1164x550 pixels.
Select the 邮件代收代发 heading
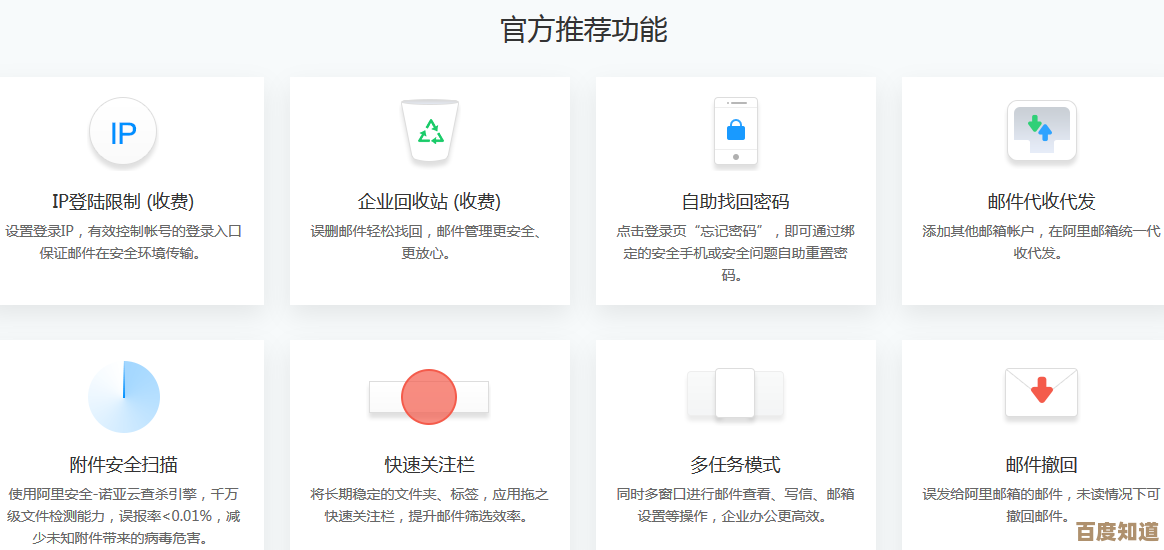coord(1041,201)
